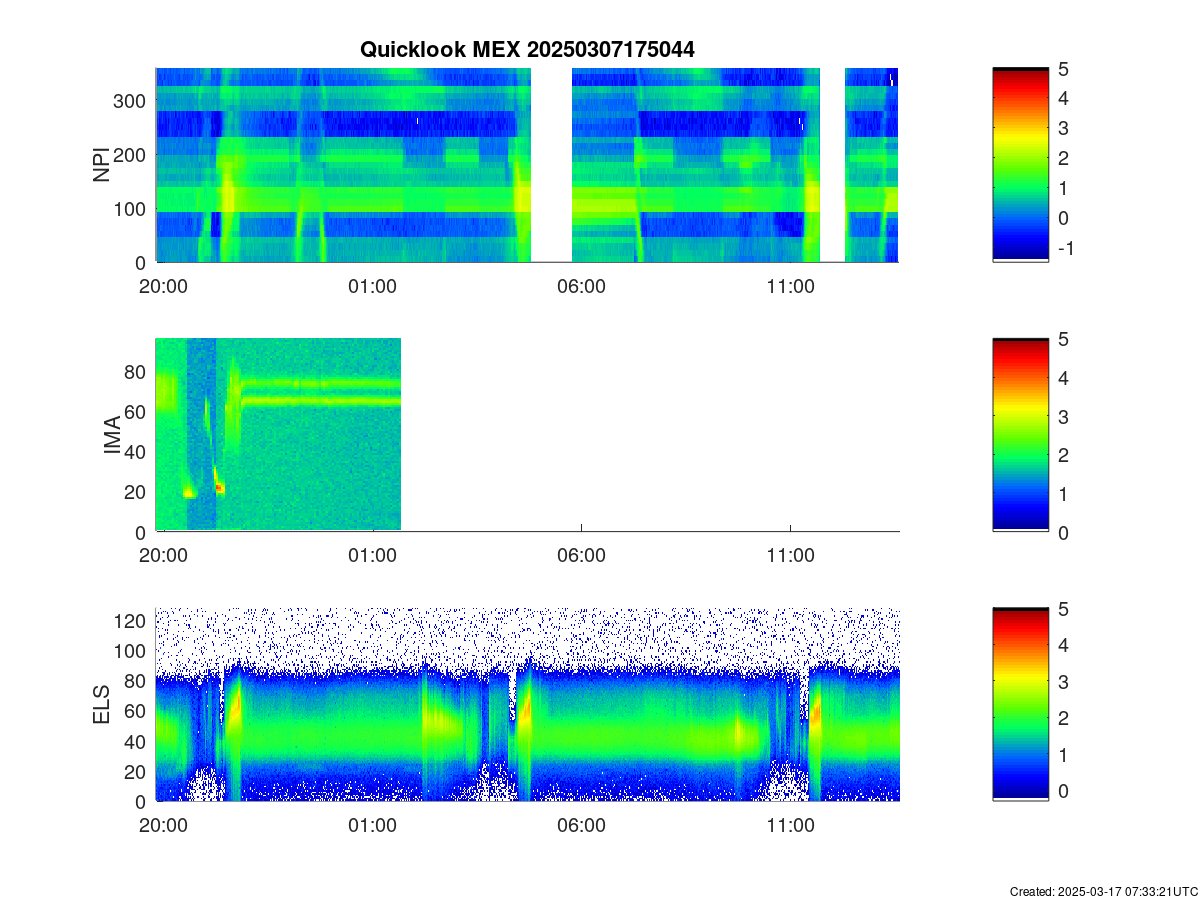Click "01:00" under the IMA plot
1200x900 pixels.
click(x=373, y=556)
